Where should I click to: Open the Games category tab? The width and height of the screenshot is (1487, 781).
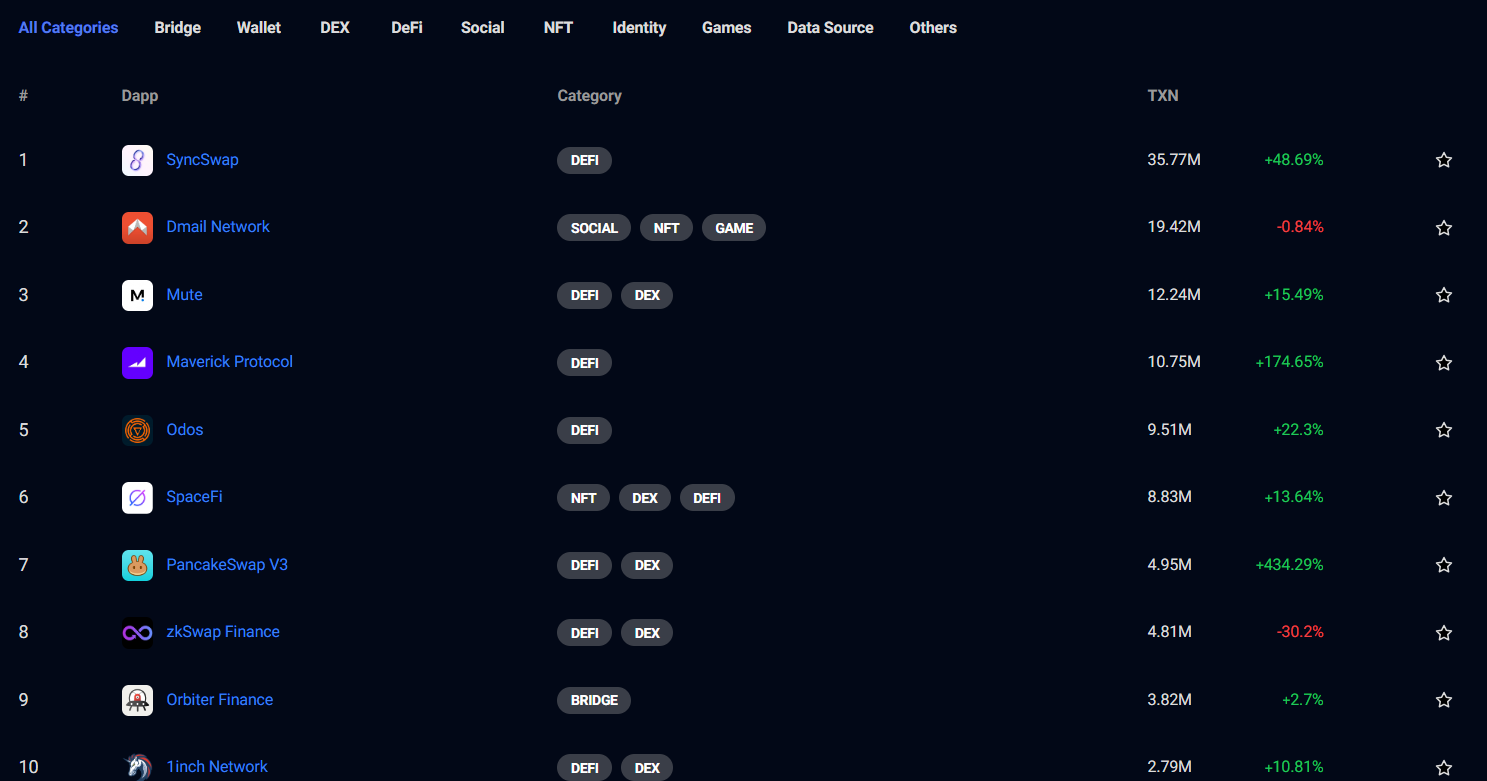click(727, 28)
